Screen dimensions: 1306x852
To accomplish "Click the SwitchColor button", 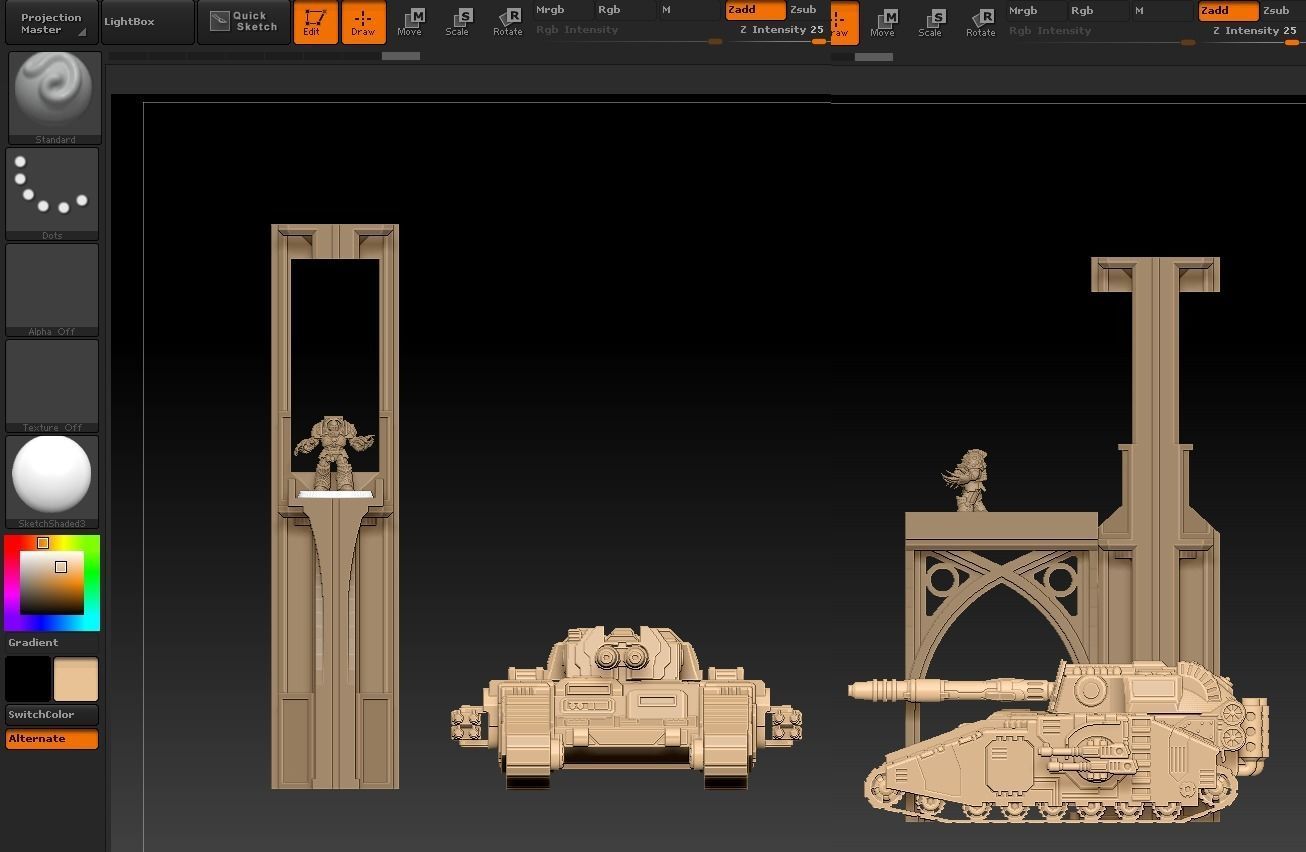I will click(52, 715).
